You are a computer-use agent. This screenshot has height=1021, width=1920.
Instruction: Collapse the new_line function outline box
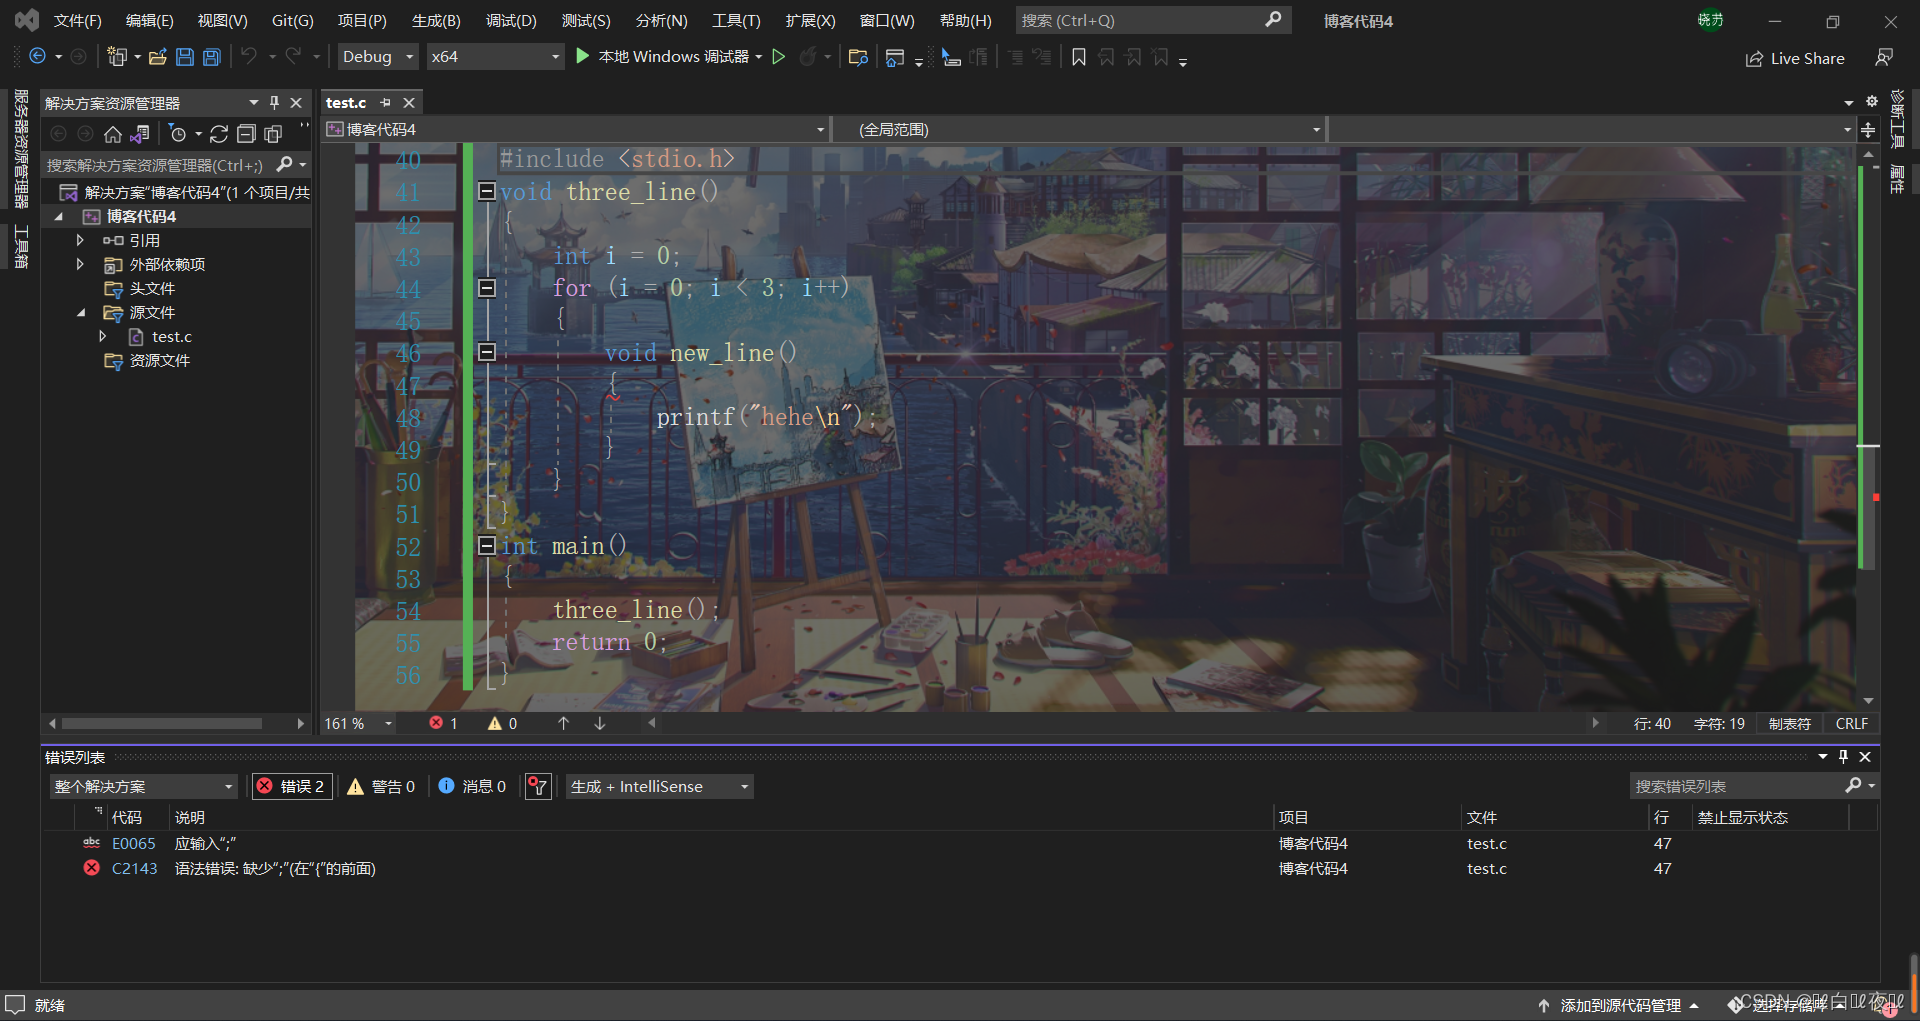(x=487, y=352)
